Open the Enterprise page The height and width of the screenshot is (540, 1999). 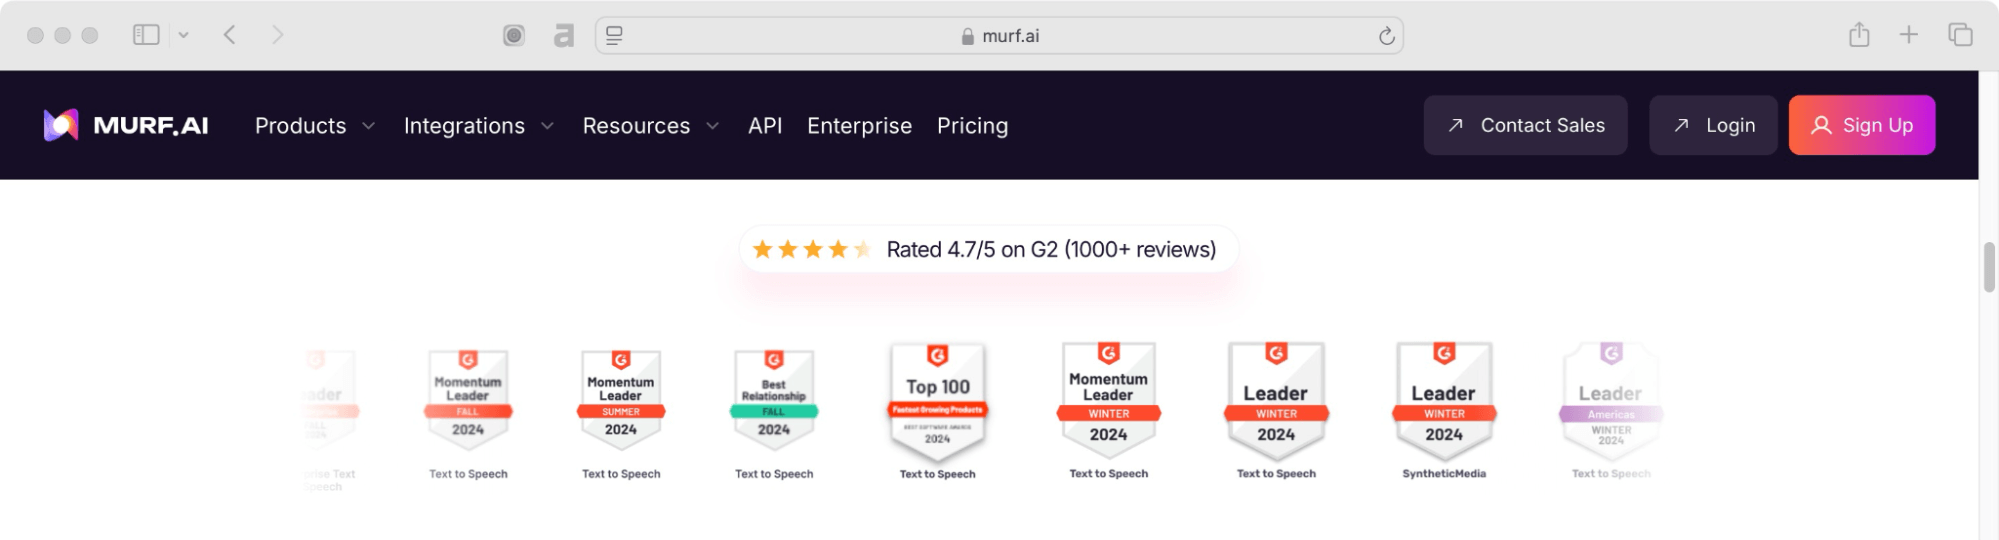(x=859, y=126)
